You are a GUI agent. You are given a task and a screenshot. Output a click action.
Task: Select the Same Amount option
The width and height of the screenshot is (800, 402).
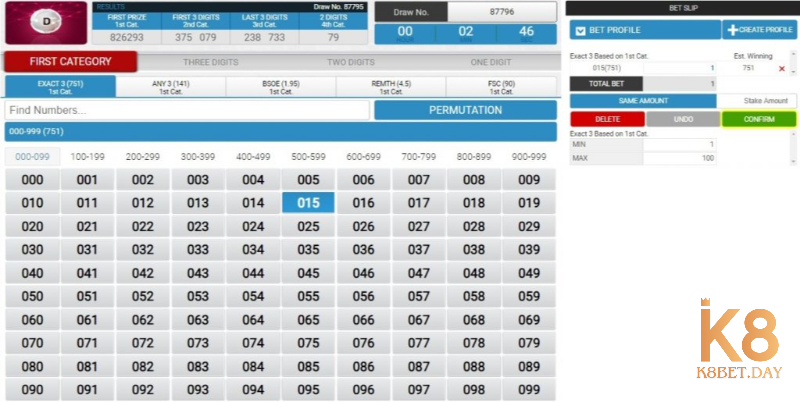[643, 101]
